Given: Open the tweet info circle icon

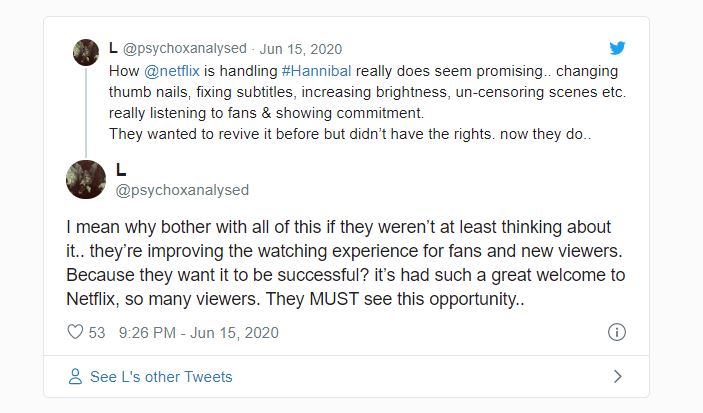Looking at the screenshot, I should coord(617,332).
